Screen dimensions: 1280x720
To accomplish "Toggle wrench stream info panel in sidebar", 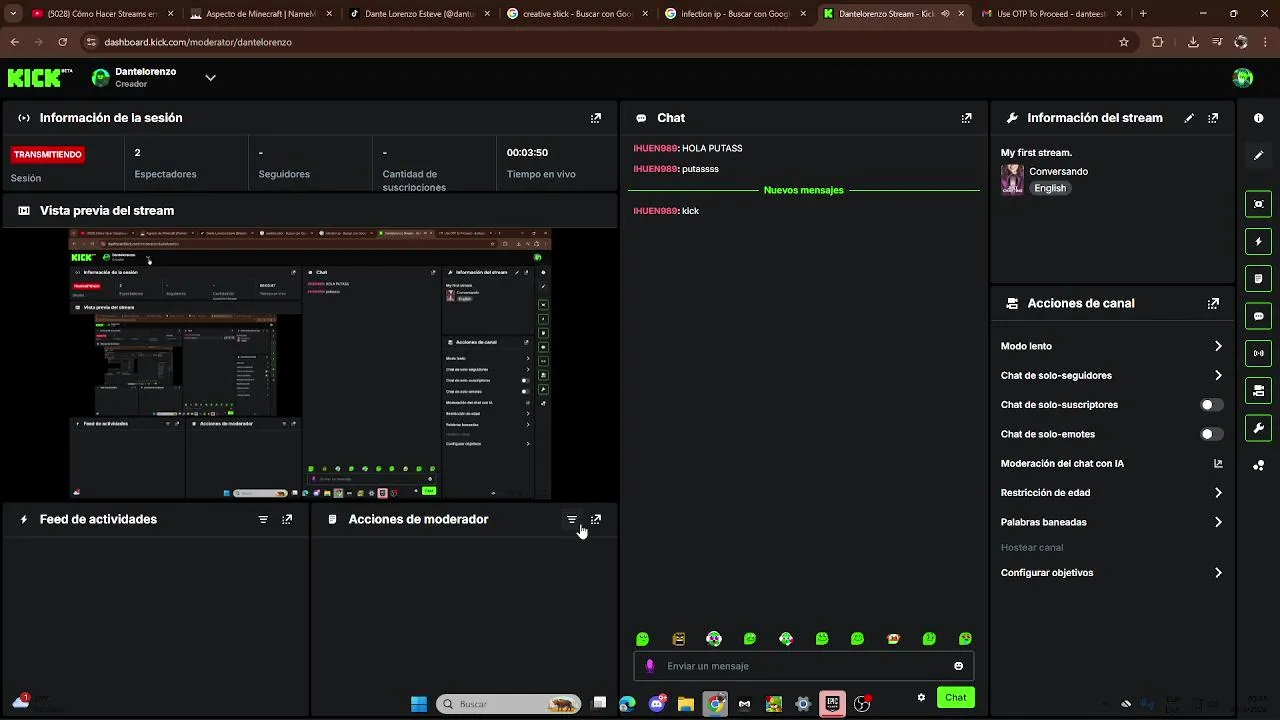I will pyautogui.click(x=1259, y=428).
